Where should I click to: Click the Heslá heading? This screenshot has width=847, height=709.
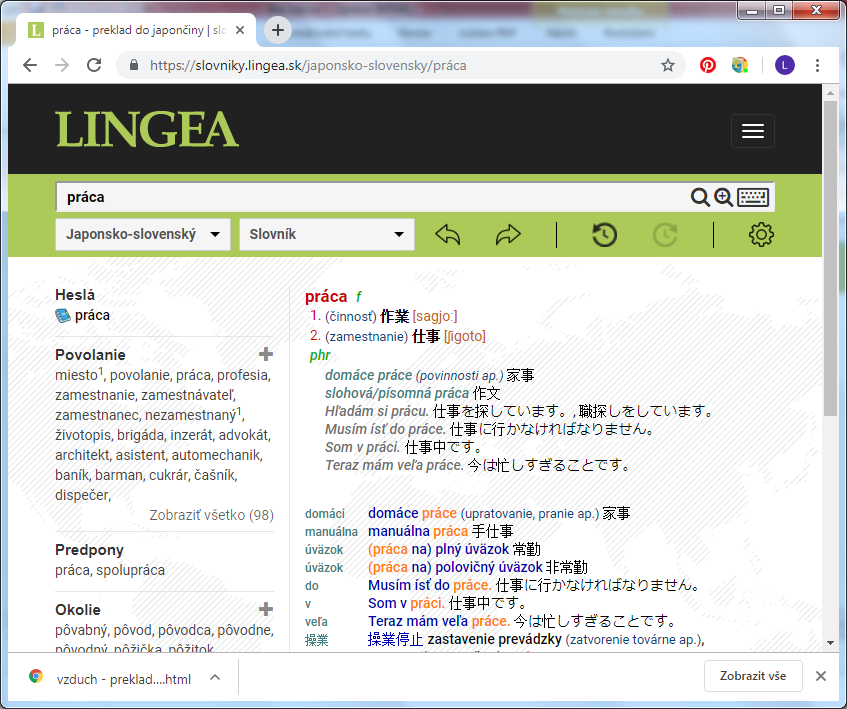(x=75, y=295)
